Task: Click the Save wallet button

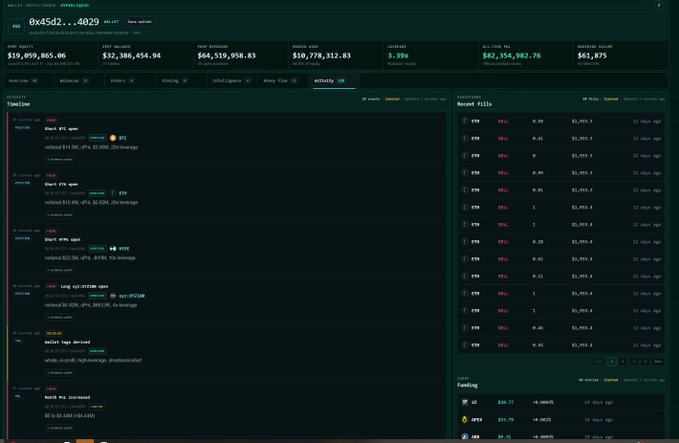Action: coord(139,22)
